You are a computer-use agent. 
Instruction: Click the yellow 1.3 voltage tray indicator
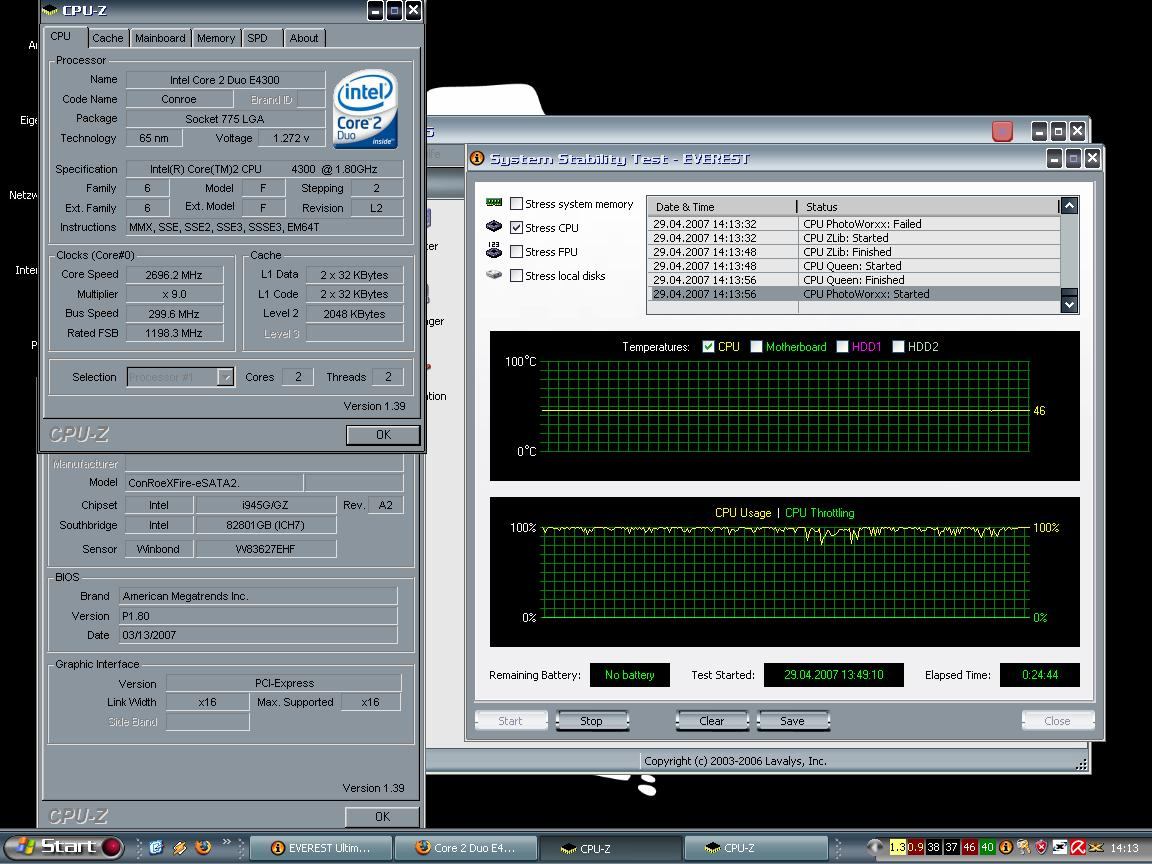[x=897, y=847]
